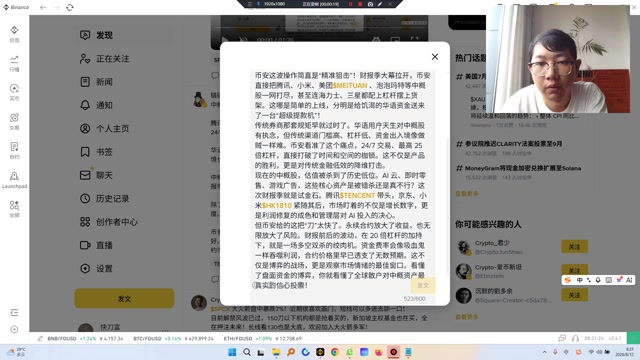640x360 pixels.
Task: Click the circular icon at the bottom of left rail
Action: point(14,329)
